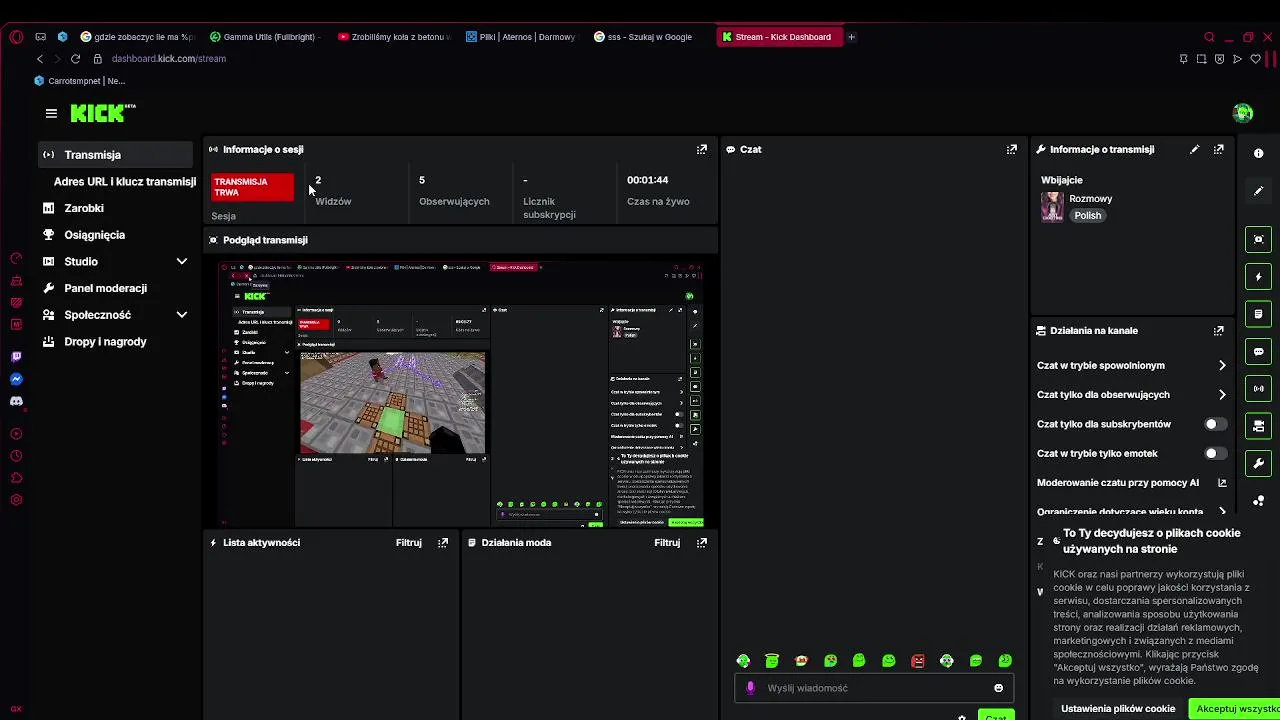
Task: Click the Wyślij wiadomość chat input
Action: [875, 688]
